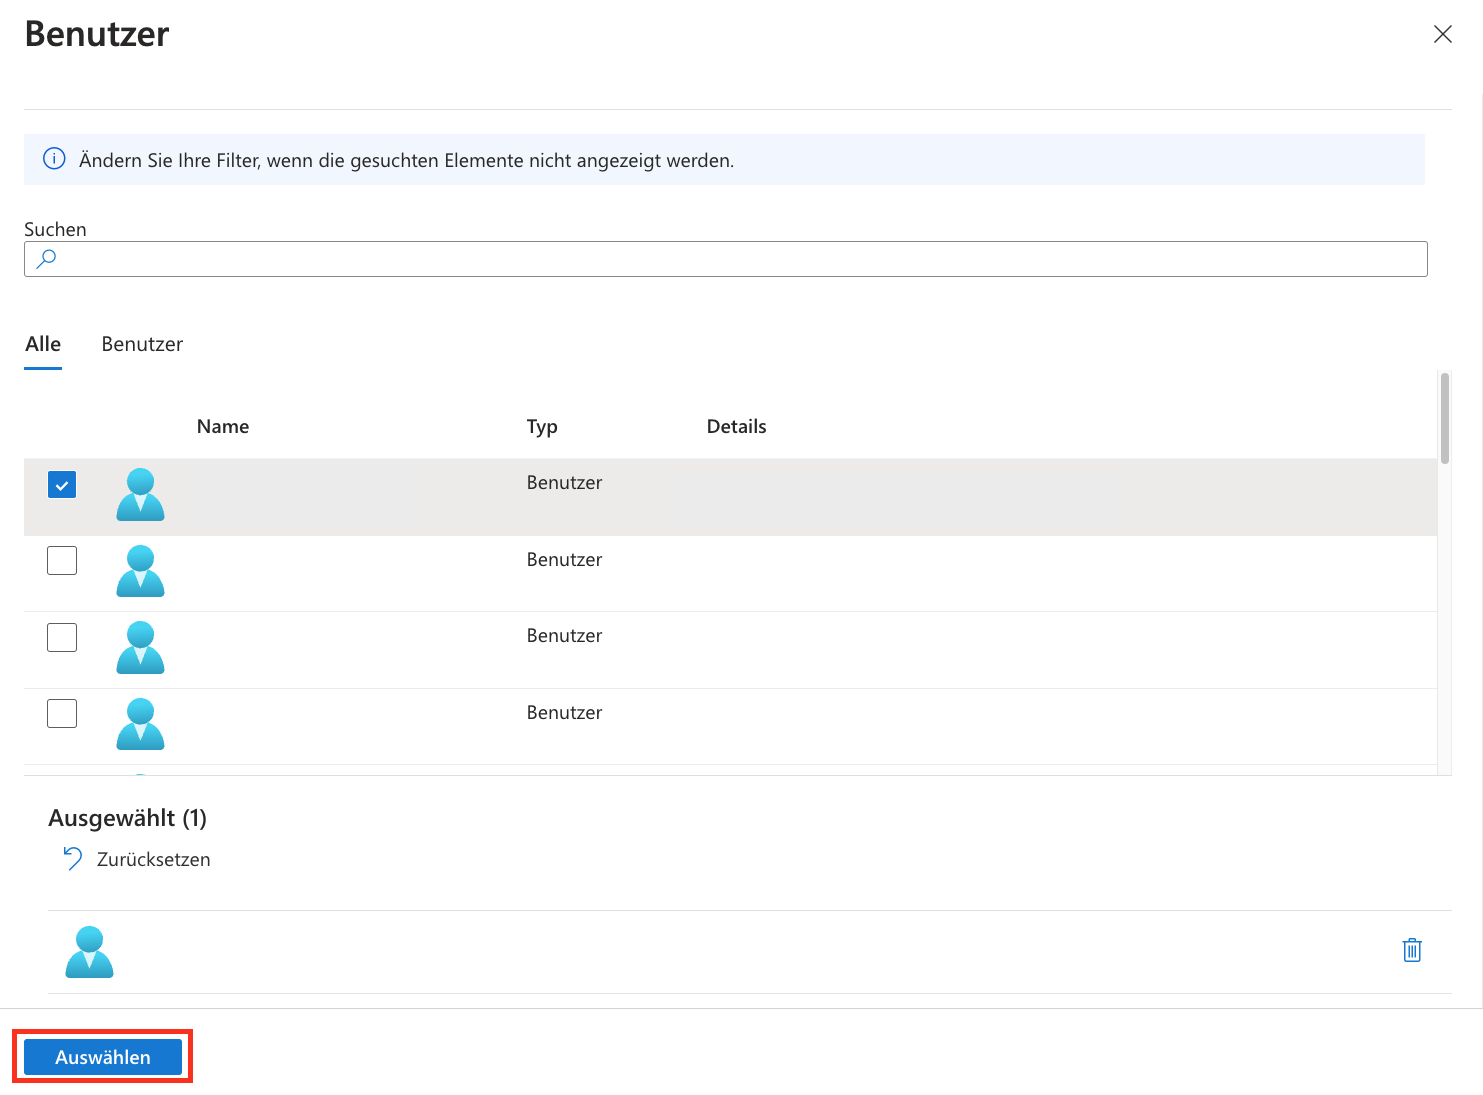
Task: Click the 'Ausgewählt (1)' heading
Action: [x=127, y=818]
